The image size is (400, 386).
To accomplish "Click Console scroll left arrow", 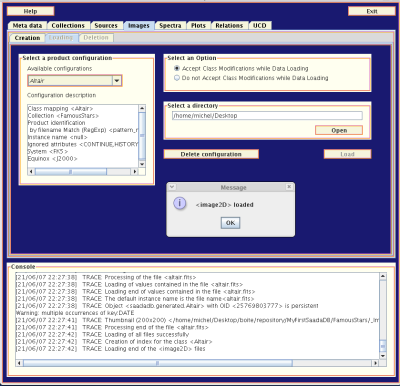I will [x=19, y=363].
